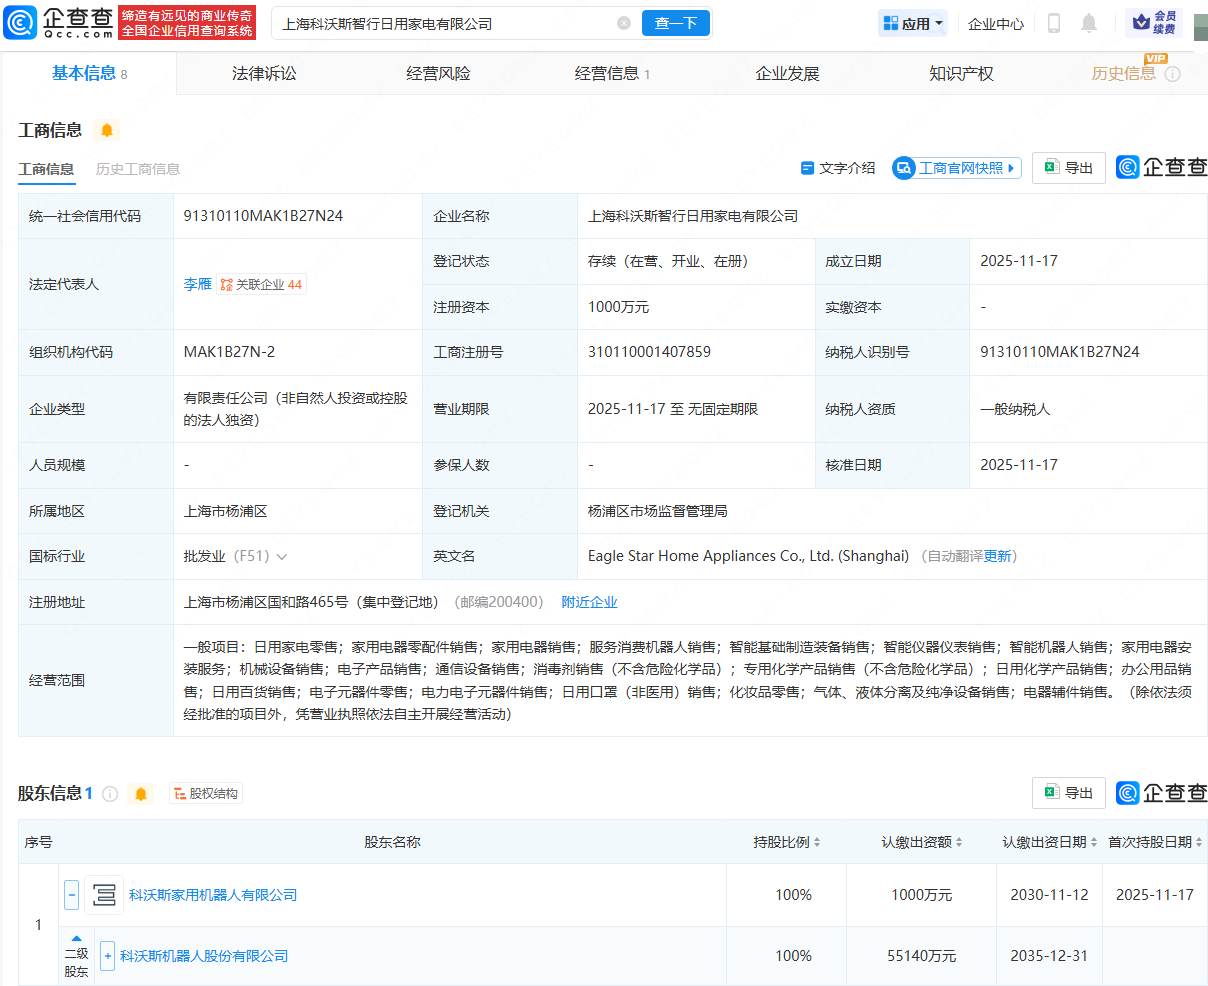Expand the 科沃斯机器人股份有限公司 shareholder row
Viewport: 1208px width, 986px height.
(x=107, y=956)
